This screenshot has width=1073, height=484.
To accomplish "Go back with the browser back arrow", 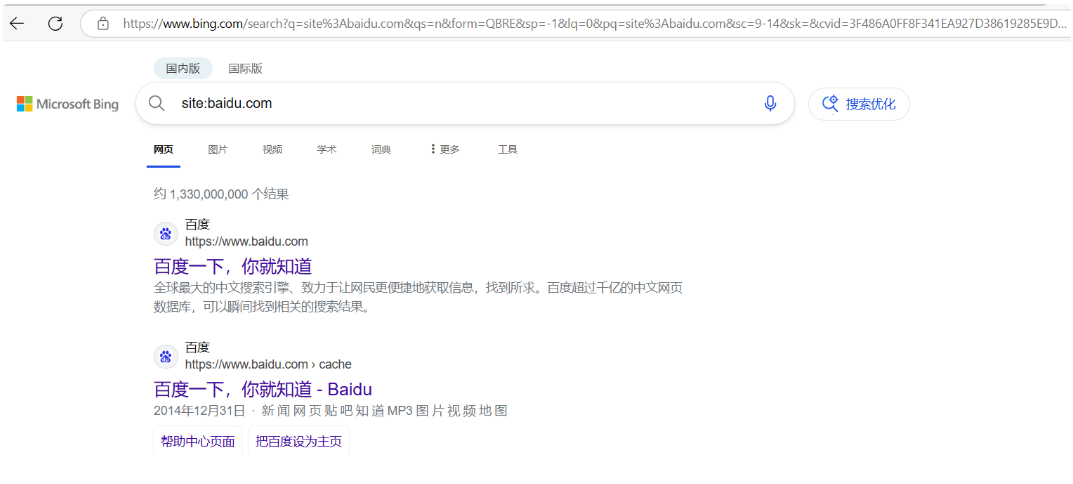I will [x=16, y=23].
